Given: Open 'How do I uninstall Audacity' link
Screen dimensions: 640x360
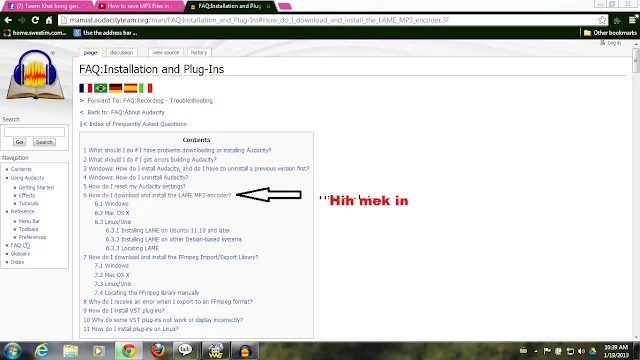Looking at the screenshot, I should (136, 178).
